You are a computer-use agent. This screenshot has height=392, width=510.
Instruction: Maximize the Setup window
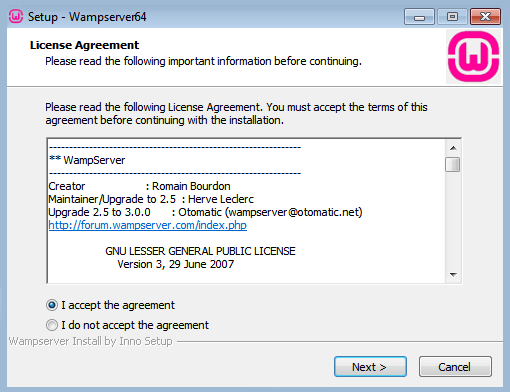(x=452, y=17)
